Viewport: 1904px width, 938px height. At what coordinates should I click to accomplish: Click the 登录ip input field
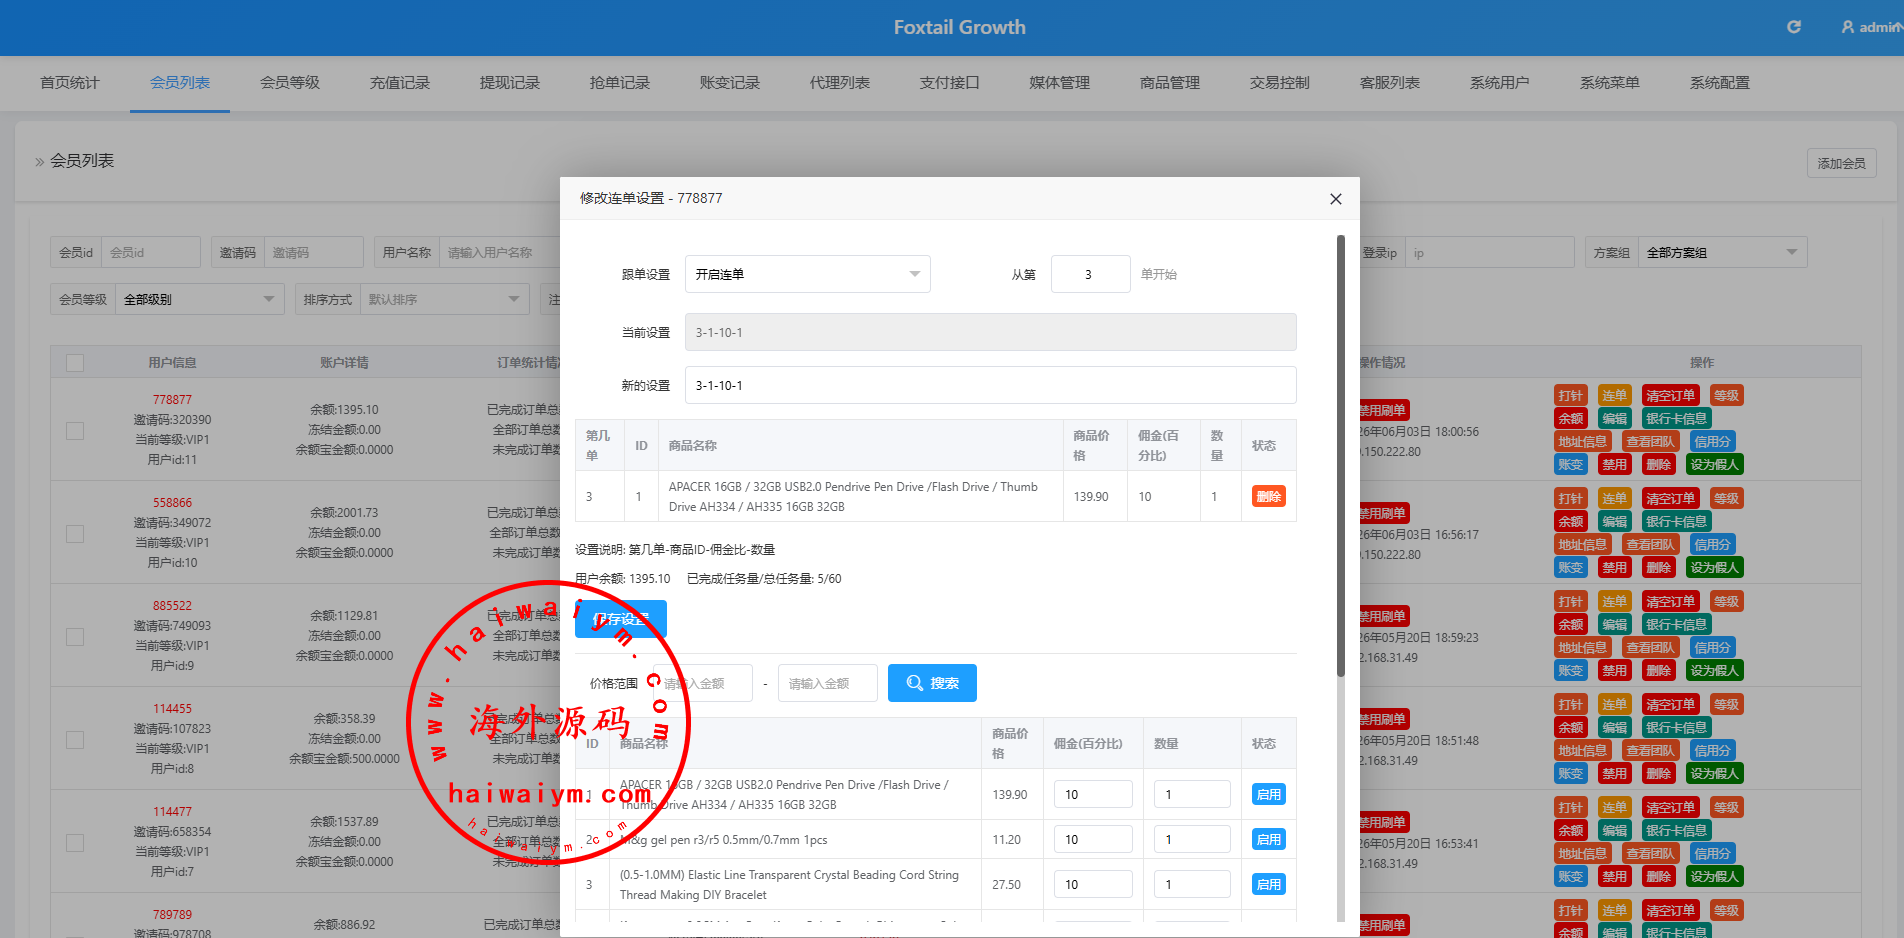(1489, 253)
